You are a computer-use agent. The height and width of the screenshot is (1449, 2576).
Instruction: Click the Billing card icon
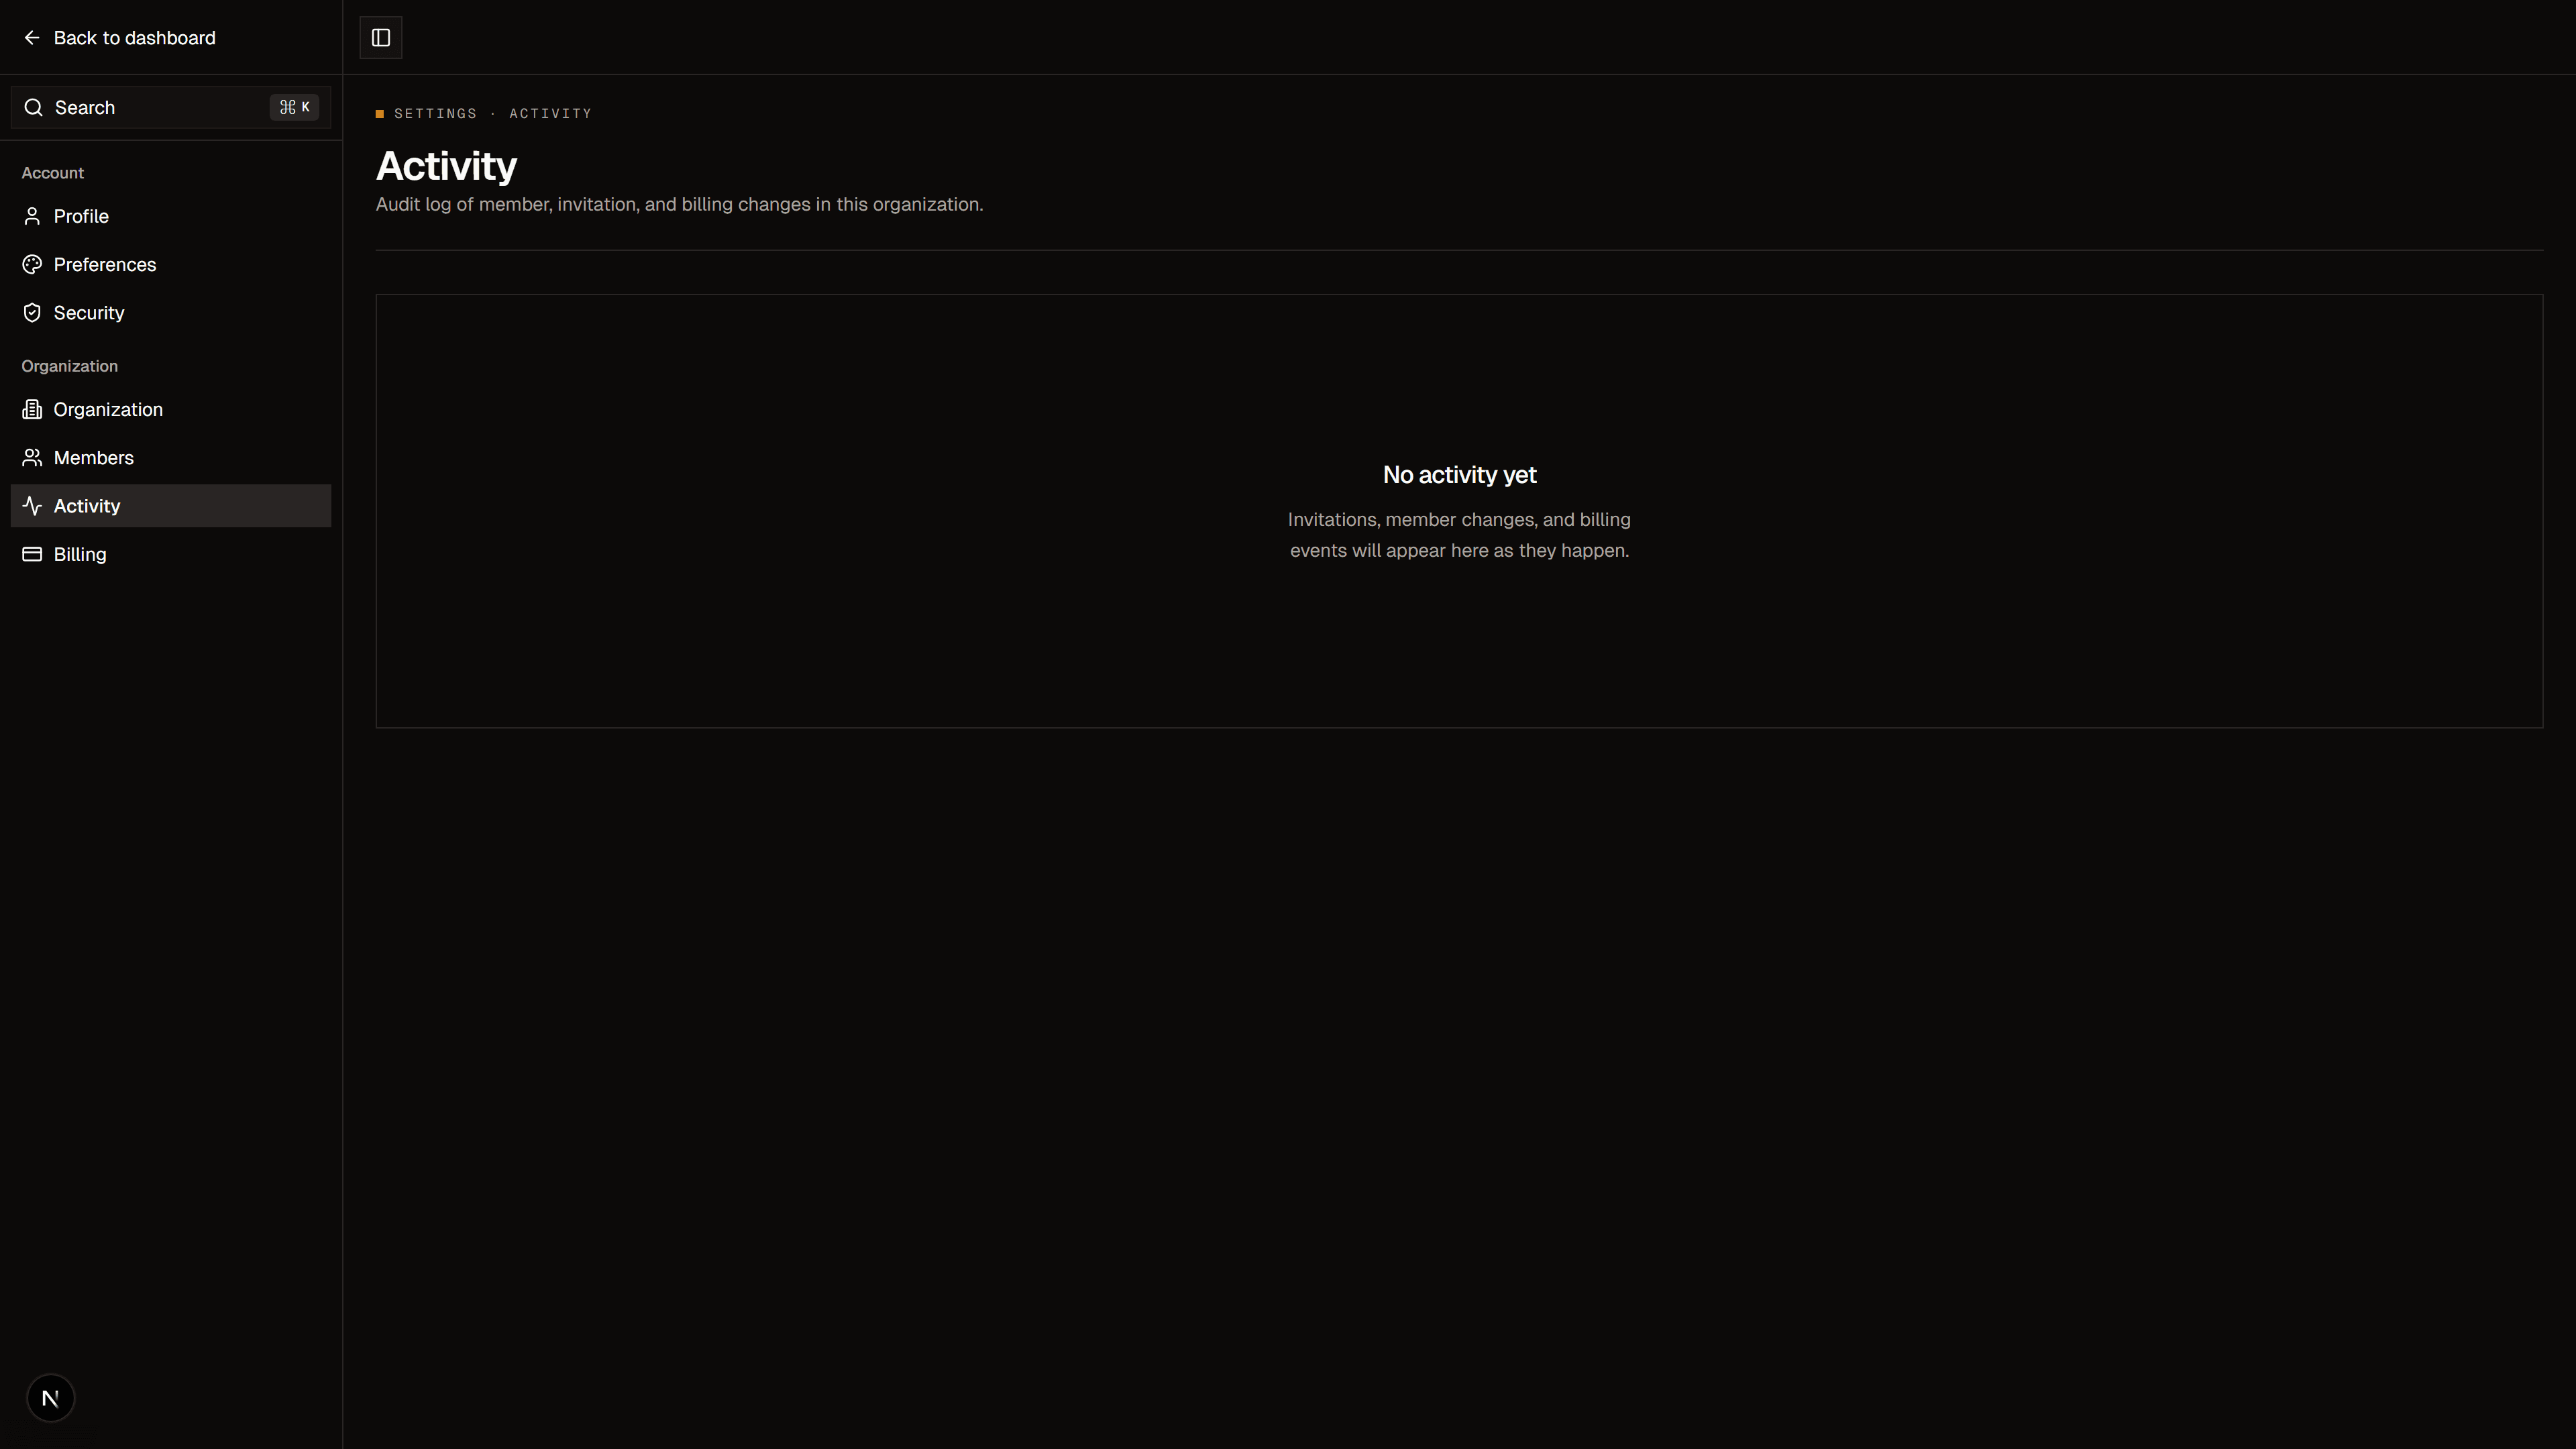[32, 554]
